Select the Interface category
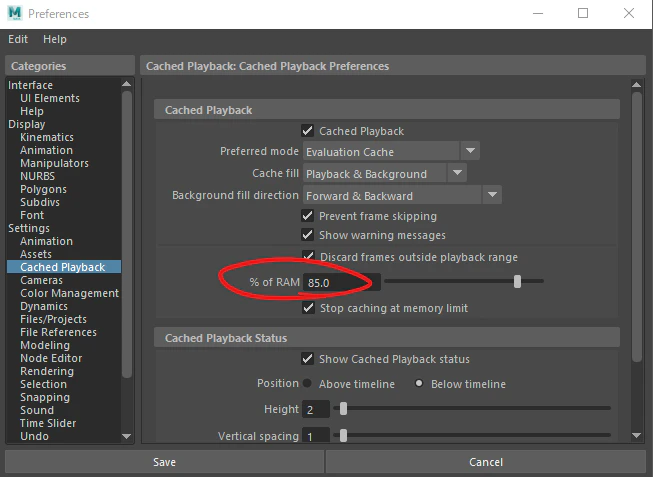Viewport: 653px width, 477px height. coord(30,85)
